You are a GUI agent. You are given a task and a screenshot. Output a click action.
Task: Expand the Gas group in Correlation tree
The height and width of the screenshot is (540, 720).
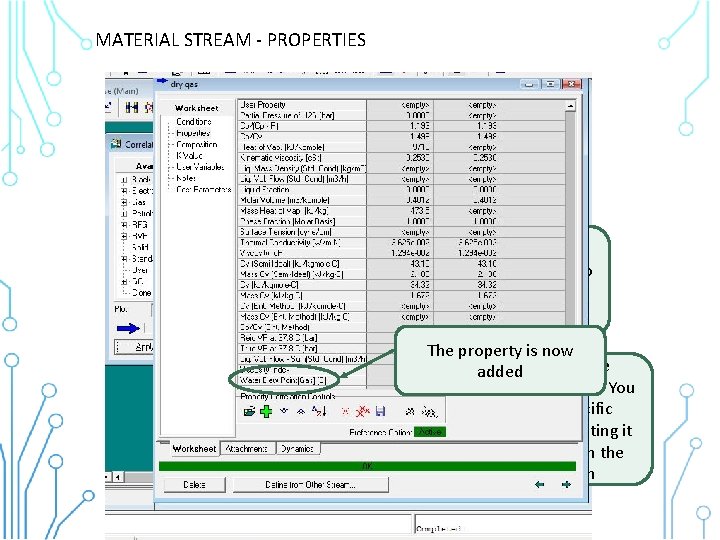pos(124,202)
